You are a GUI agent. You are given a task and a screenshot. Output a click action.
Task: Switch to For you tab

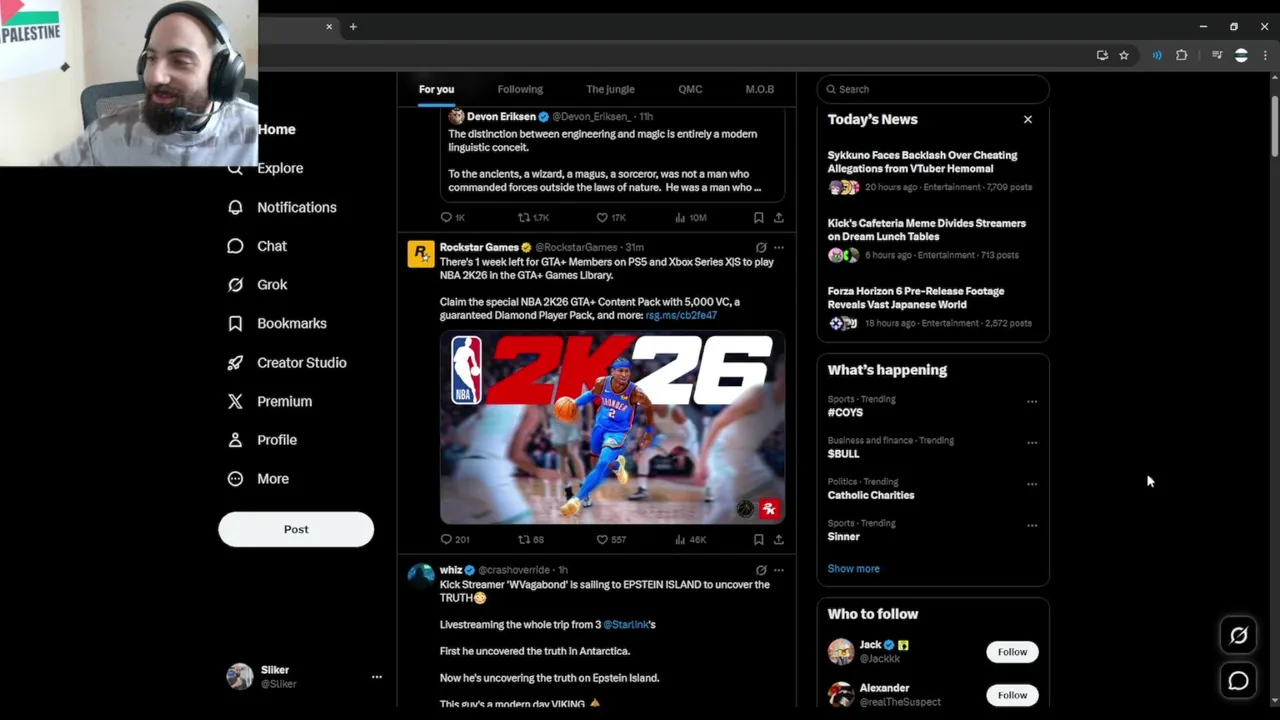click(x=436, y=89)
